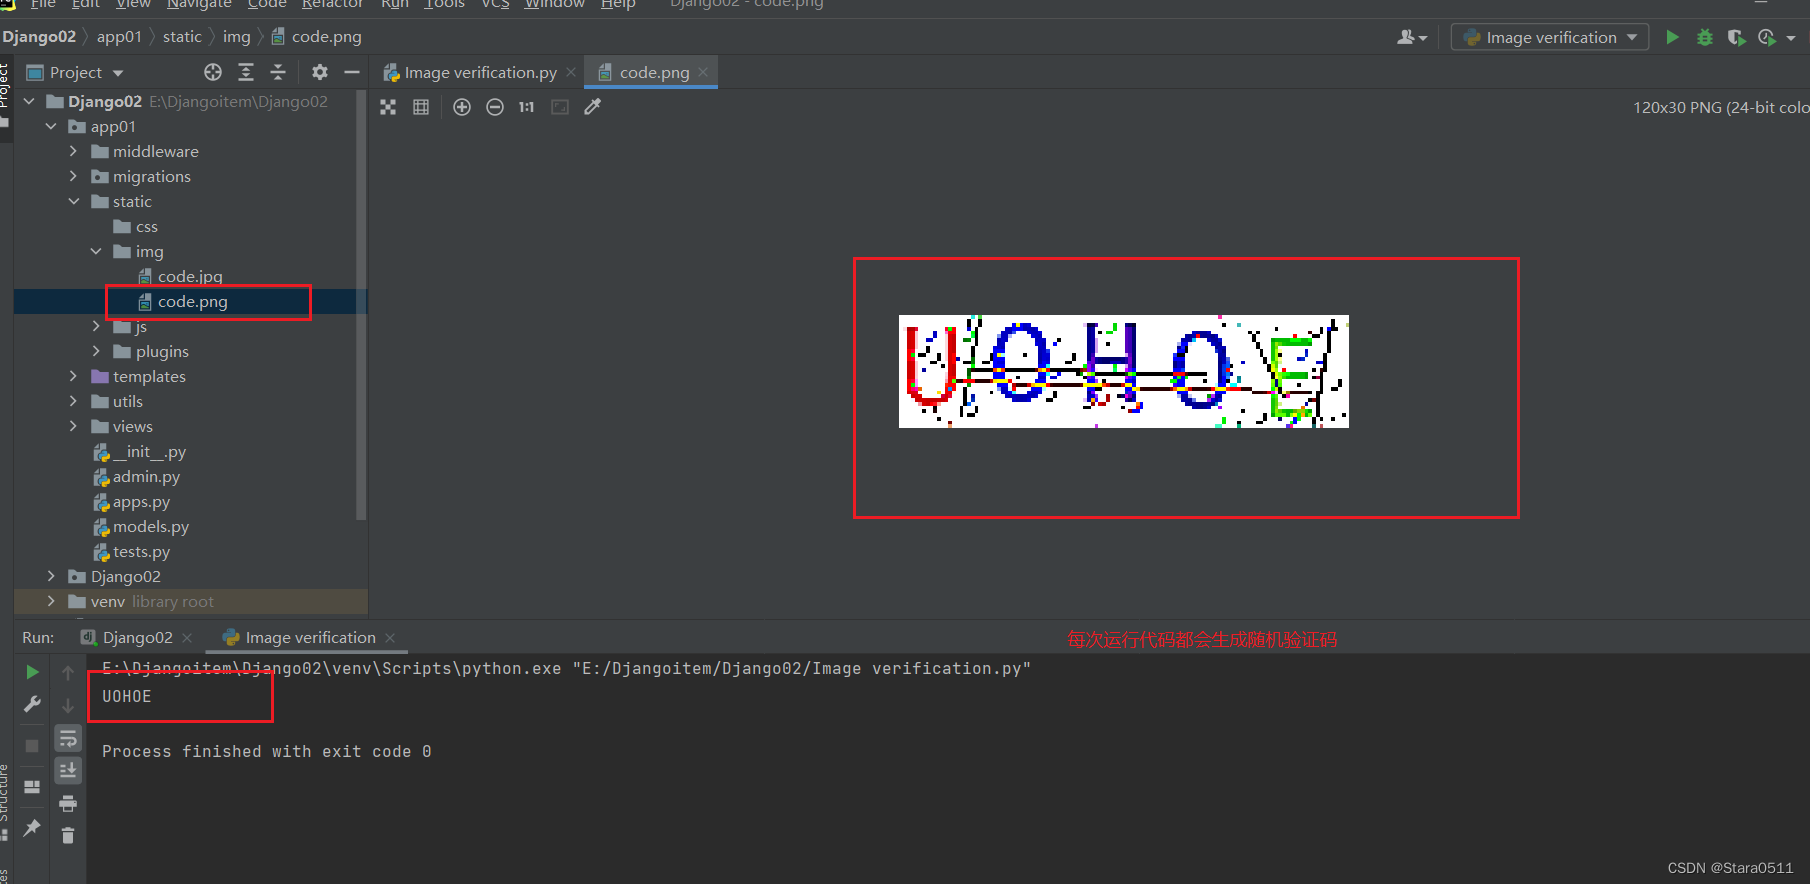
Task: Open Project panel settings gear
Action: click(319, 72)
